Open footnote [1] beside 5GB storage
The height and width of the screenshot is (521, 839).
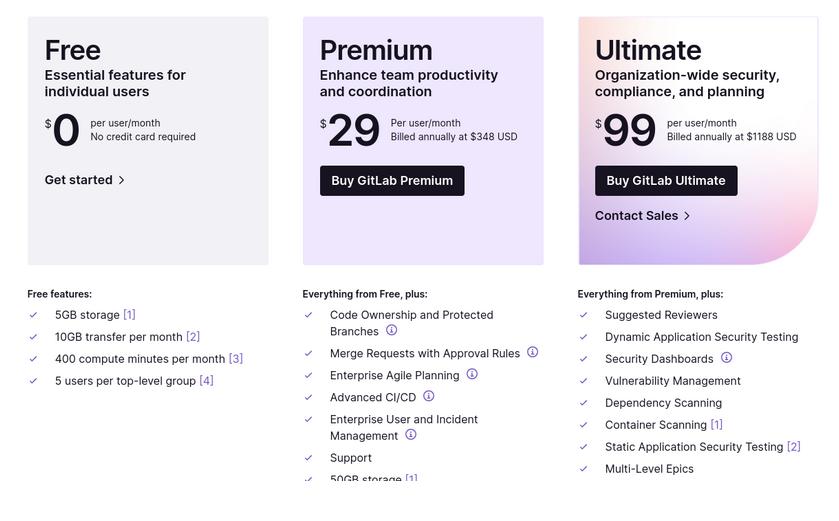click(x=129, y=315)
